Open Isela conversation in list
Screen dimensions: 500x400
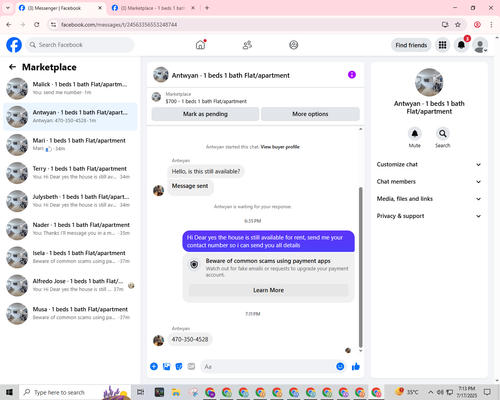coord(70,257)
